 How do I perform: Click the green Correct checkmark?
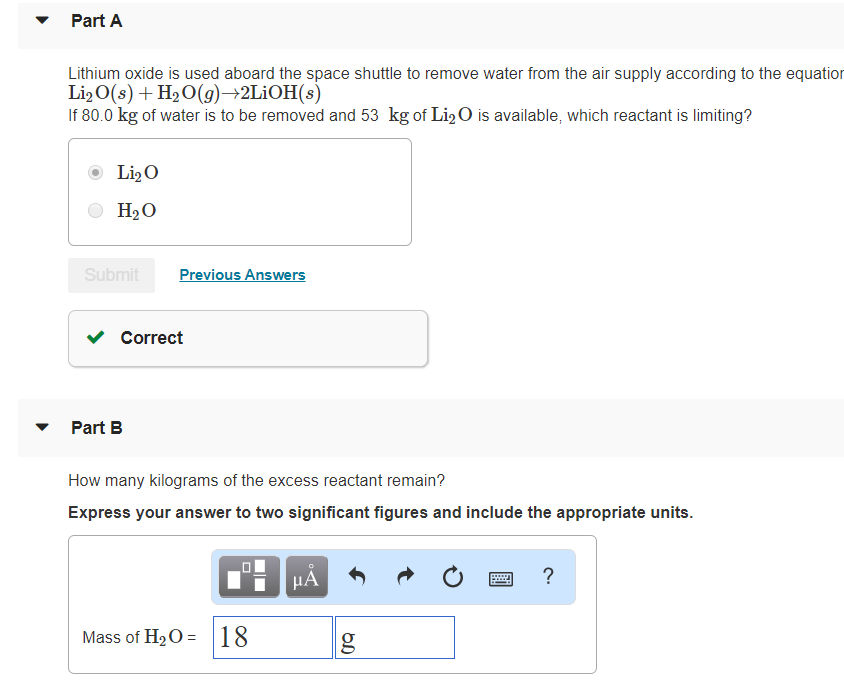point(95,338)
